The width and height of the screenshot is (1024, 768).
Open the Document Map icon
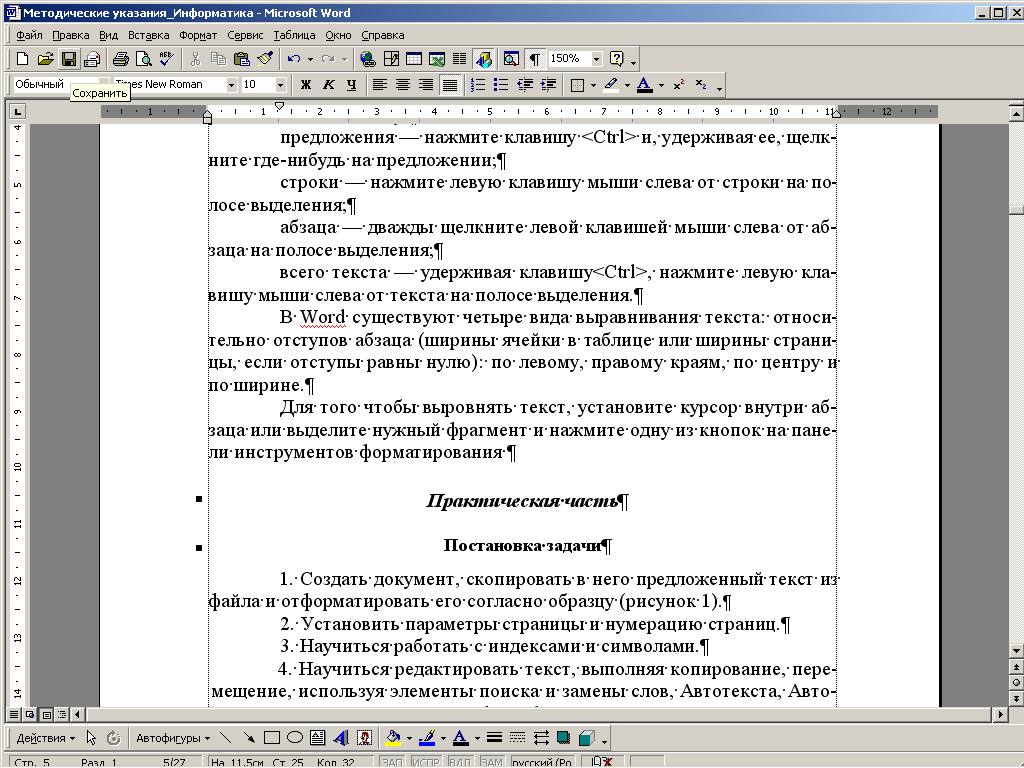click(x=511, y=59)
